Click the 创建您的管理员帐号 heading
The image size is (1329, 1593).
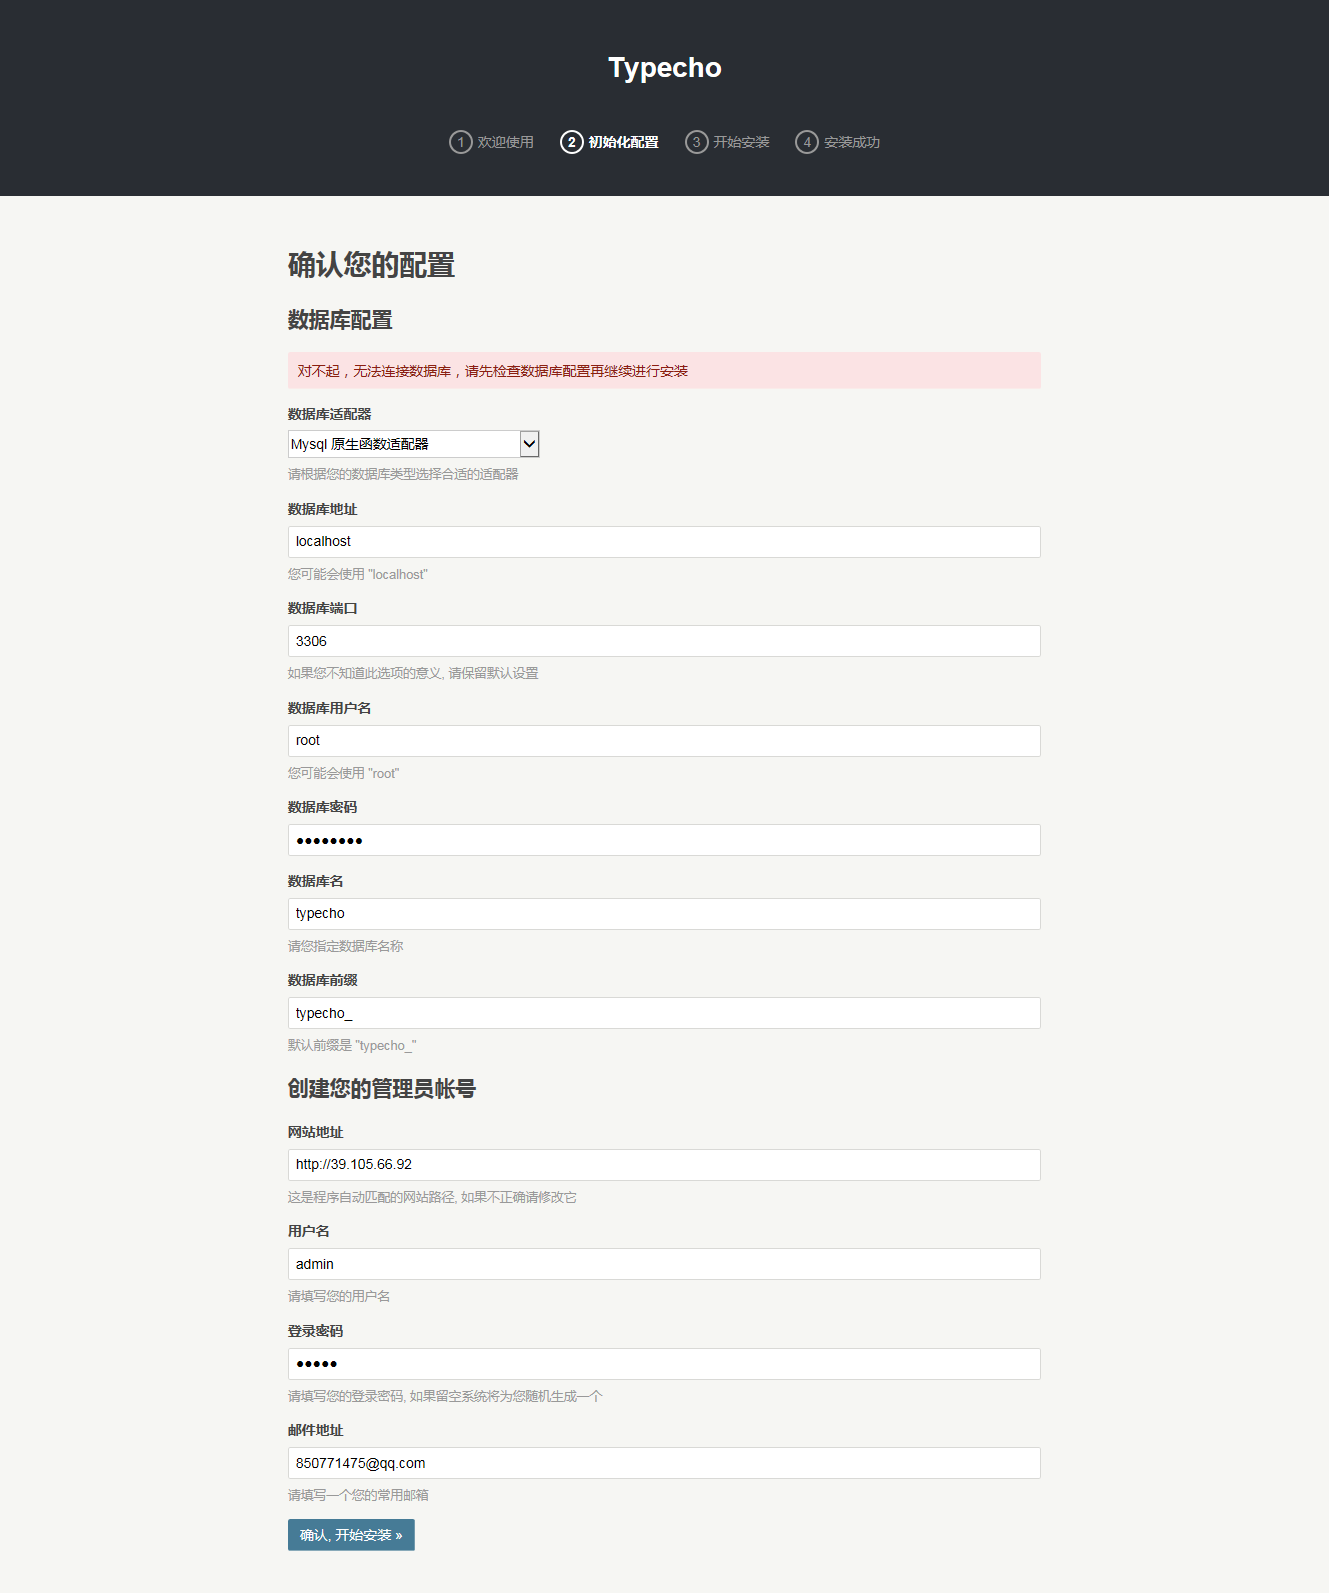coord(382,1089)
